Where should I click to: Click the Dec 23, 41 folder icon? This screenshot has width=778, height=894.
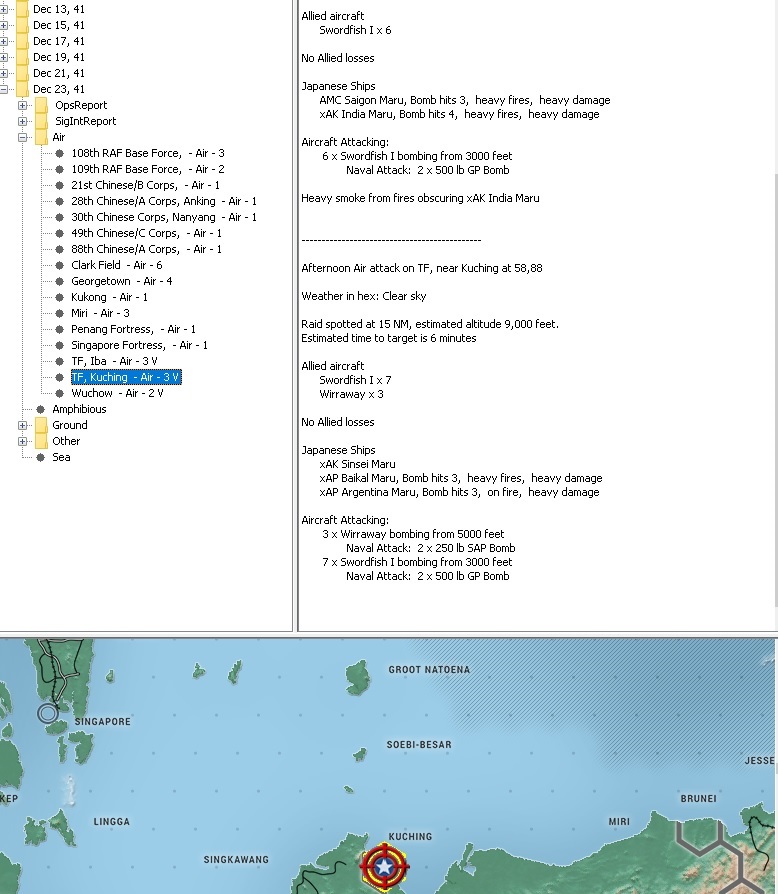click(22, 89)
